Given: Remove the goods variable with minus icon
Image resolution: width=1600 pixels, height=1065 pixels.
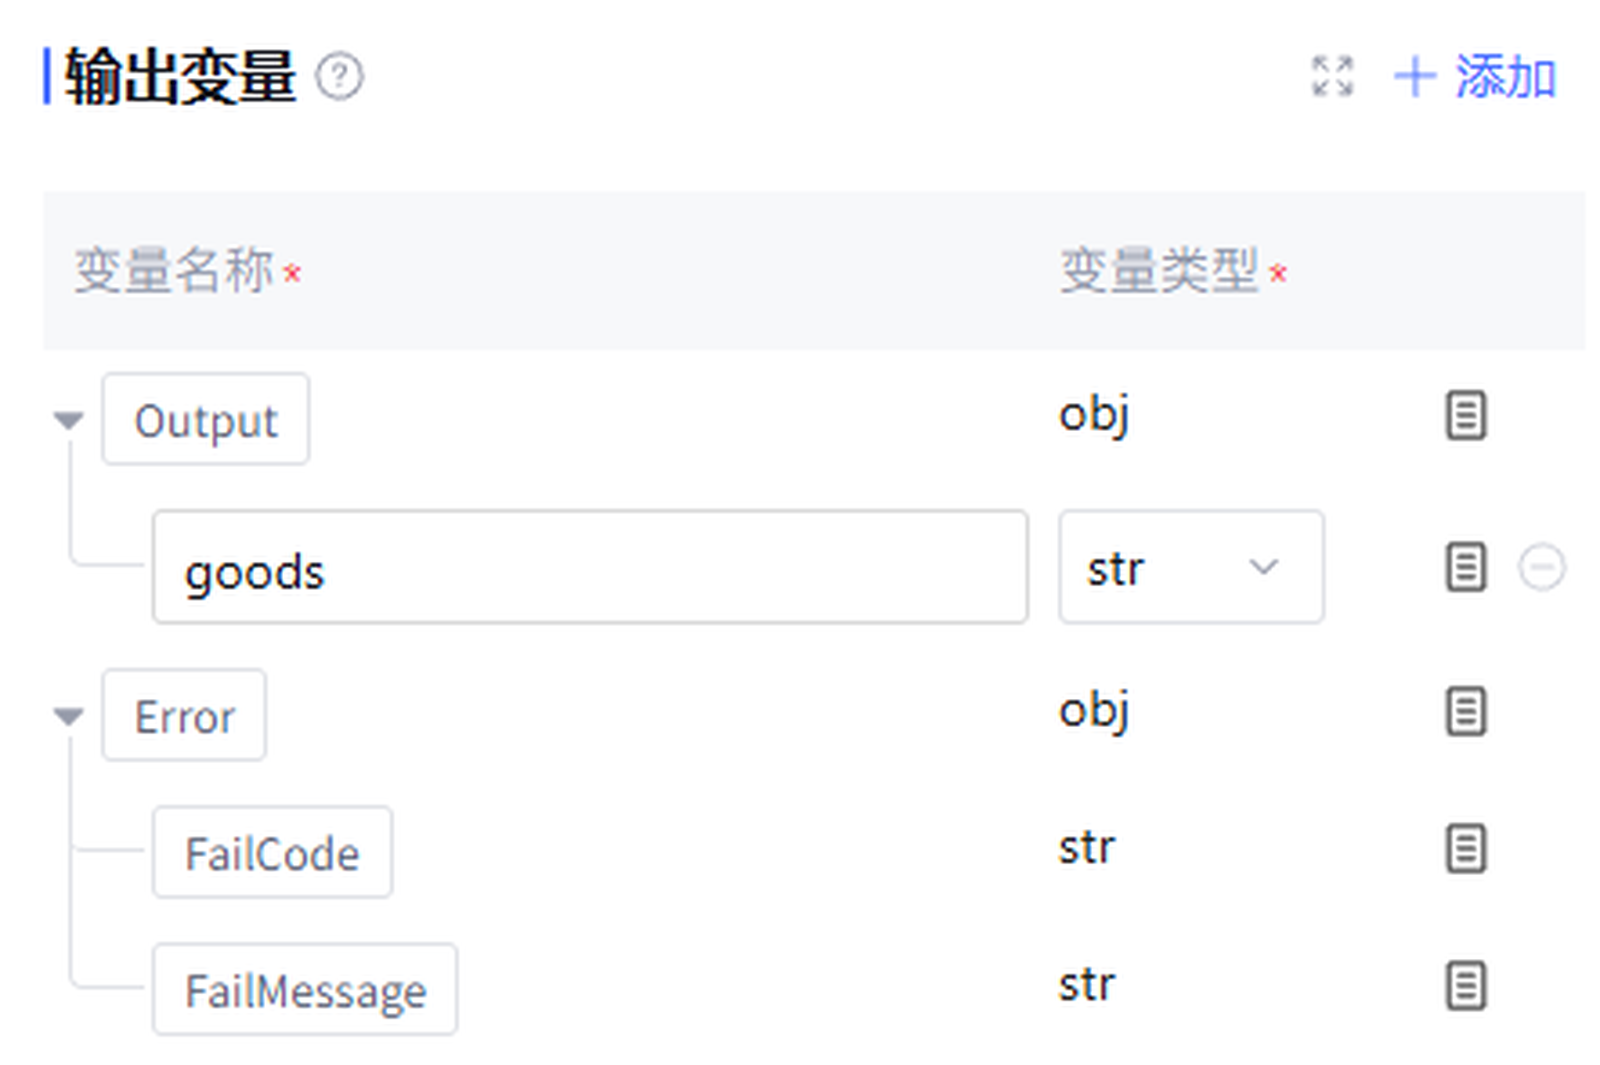Looking at the screenshot, I should (1541, 567).
